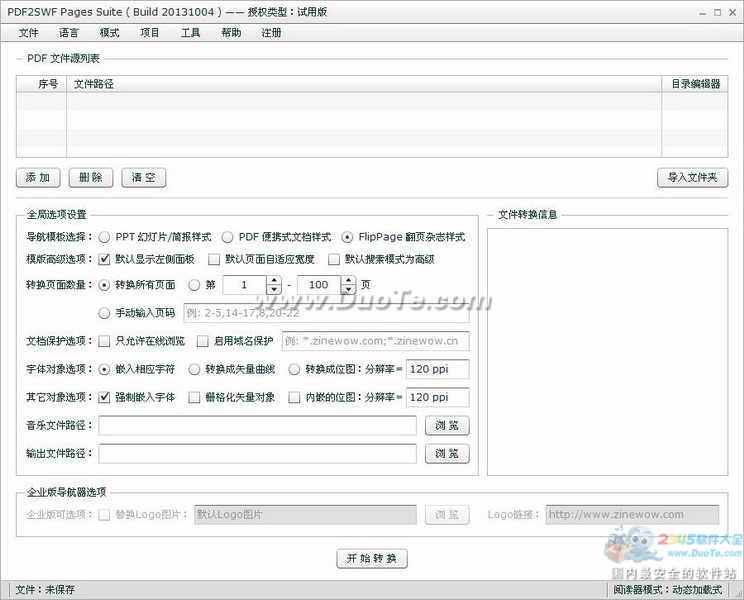Browse for 输出文件路径

coord(447,454)
